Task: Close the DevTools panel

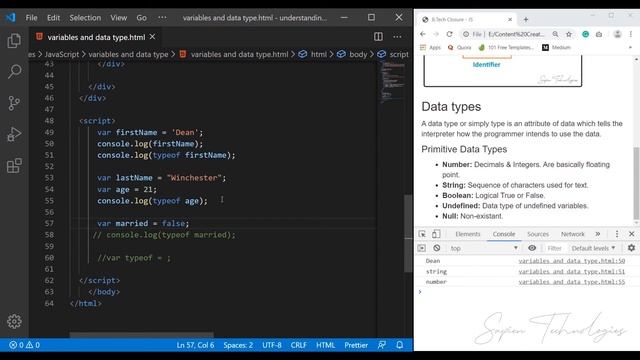Action: pyautogui.click(x=631, y=234)
